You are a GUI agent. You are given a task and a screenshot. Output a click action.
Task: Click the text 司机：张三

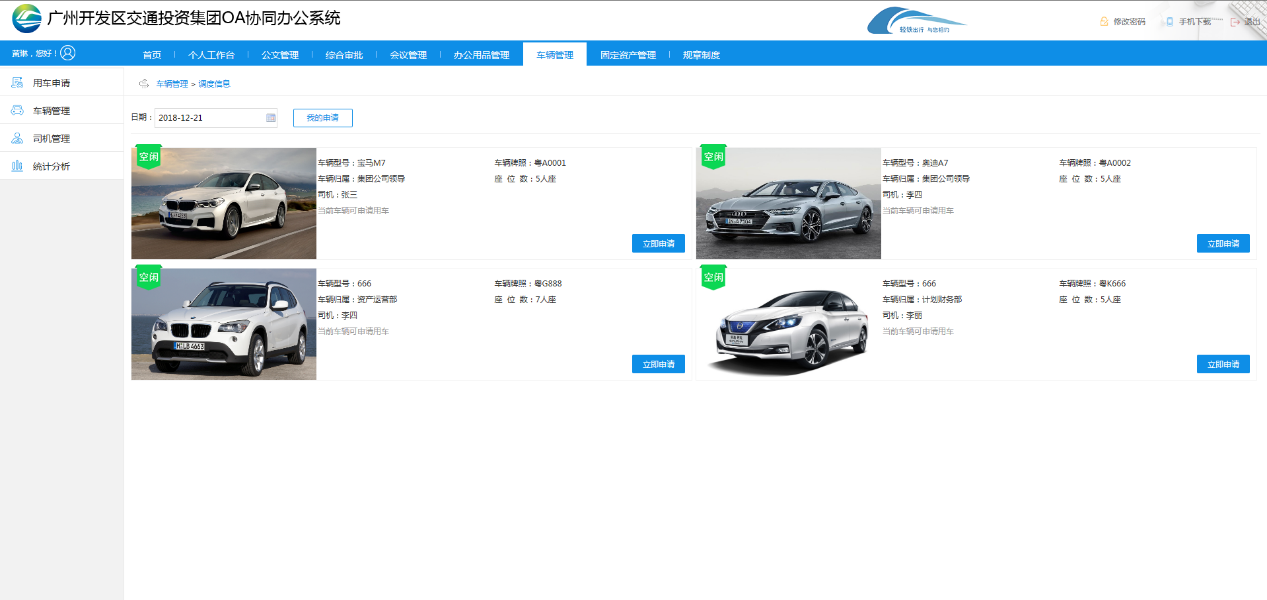coord(337,195)
